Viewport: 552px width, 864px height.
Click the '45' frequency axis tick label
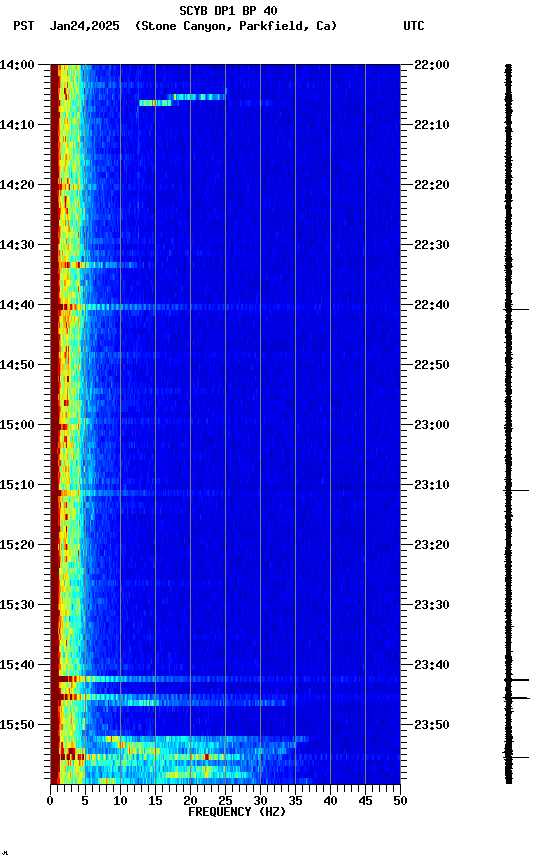(x=365, y=801)
